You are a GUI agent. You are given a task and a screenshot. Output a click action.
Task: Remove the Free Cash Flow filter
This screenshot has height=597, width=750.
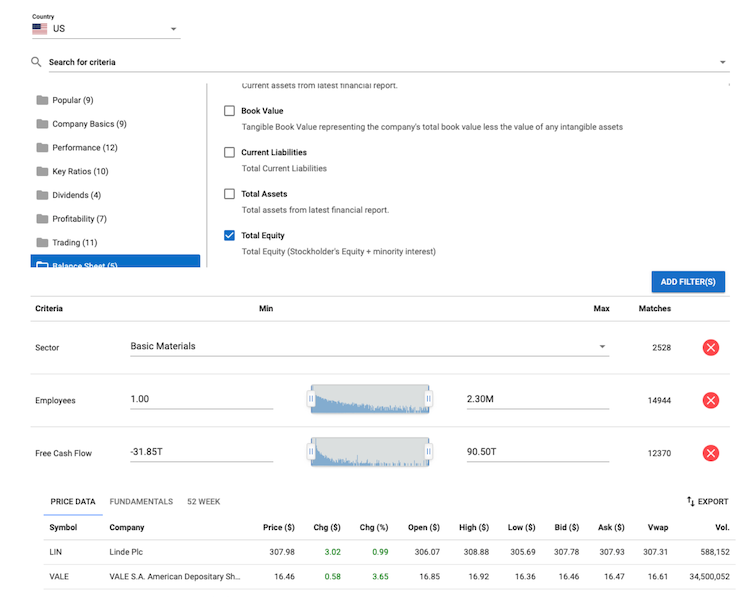[711, 453]
